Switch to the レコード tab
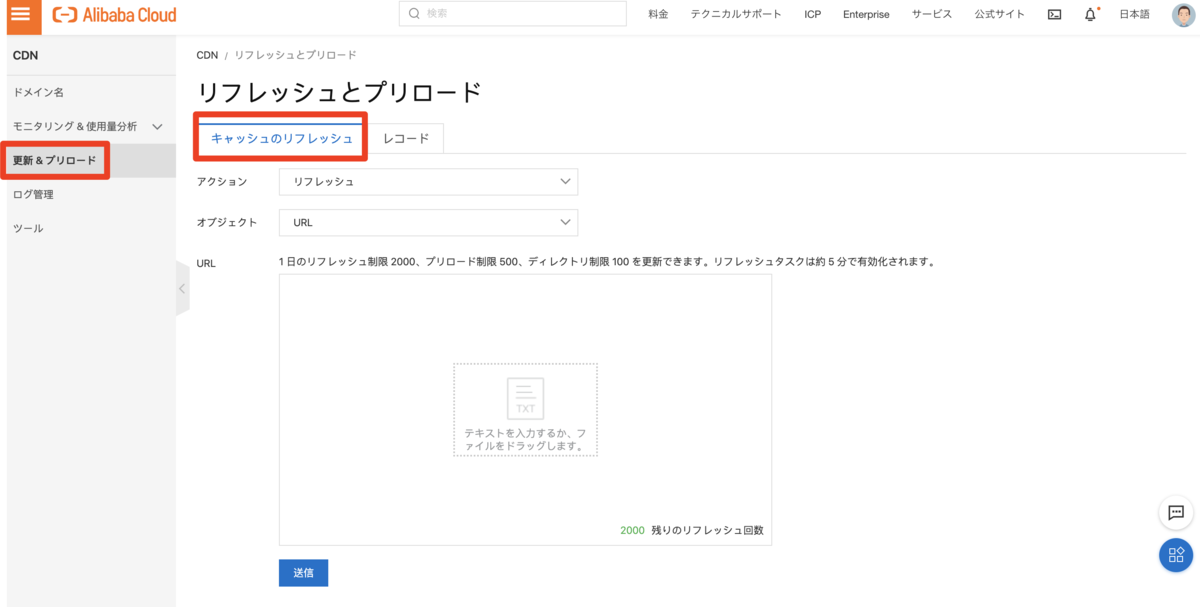This screenshot has width=1200, height=607. click(x=406, y=139)
